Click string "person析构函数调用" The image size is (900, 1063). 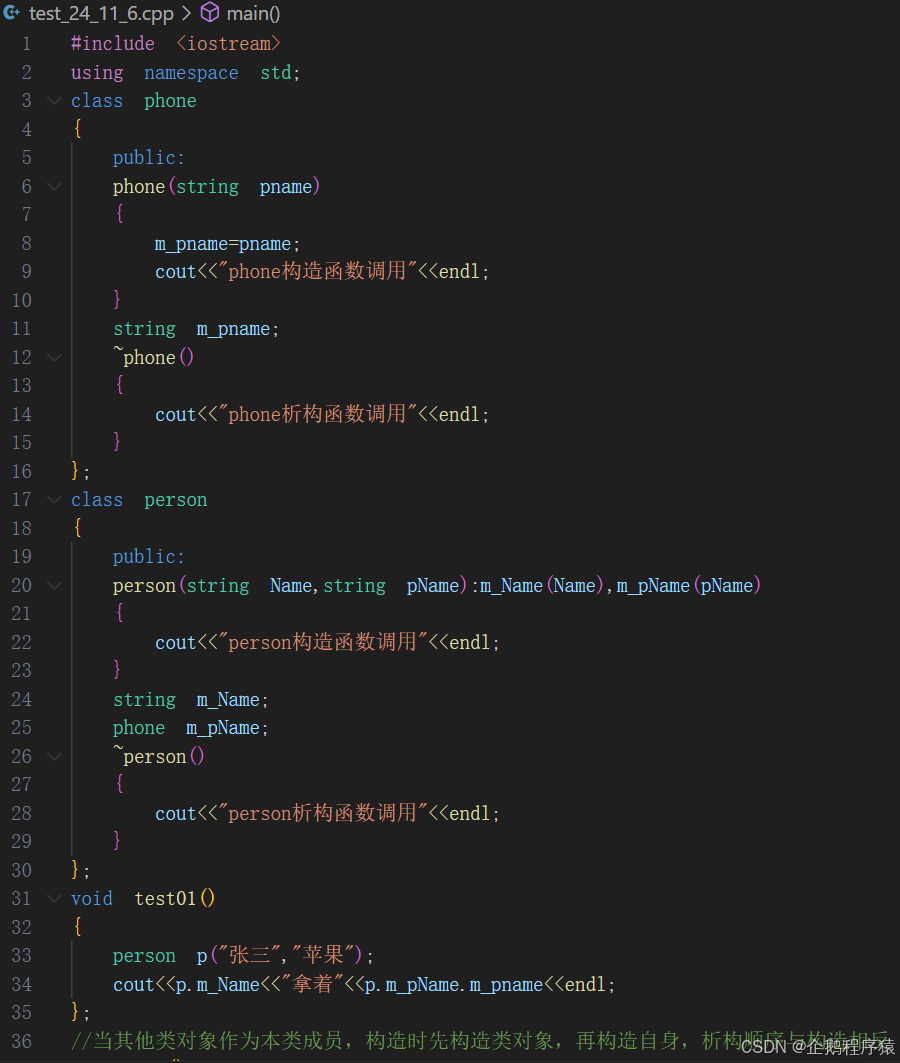[322, 812]
